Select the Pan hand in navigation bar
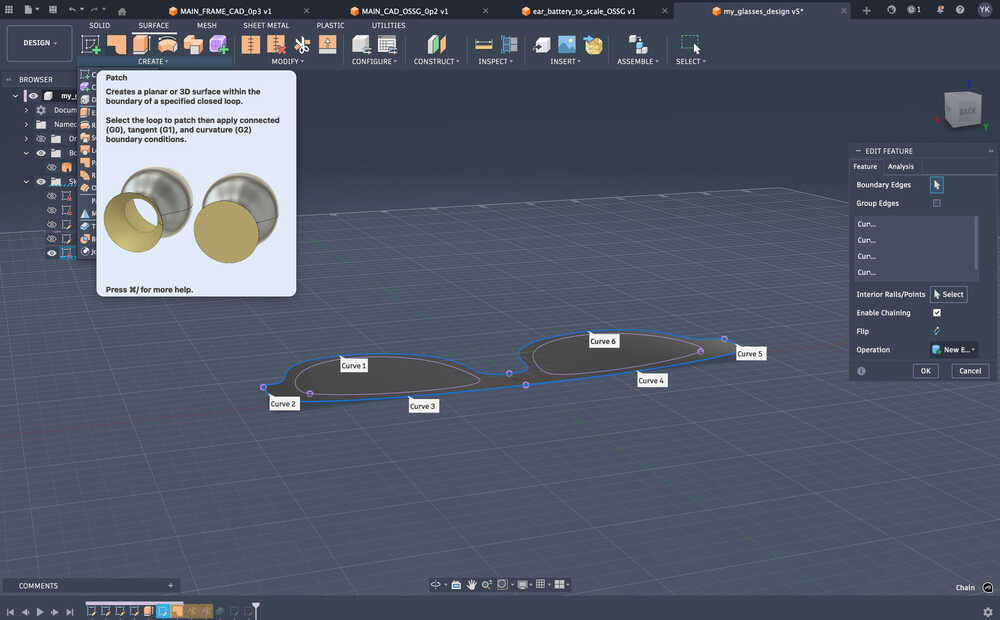The width and height of the screenshot is (1000, 620). coord(471,585)
